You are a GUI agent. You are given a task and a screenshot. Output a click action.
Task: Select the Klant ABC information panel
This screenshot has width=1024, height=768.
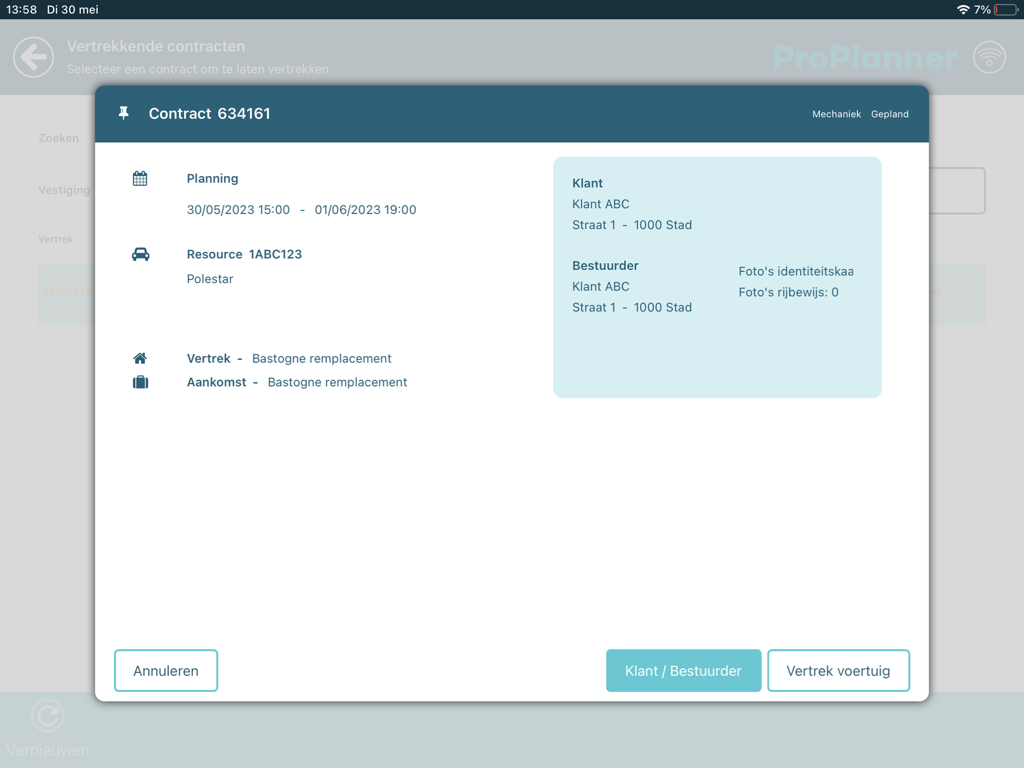717,277
